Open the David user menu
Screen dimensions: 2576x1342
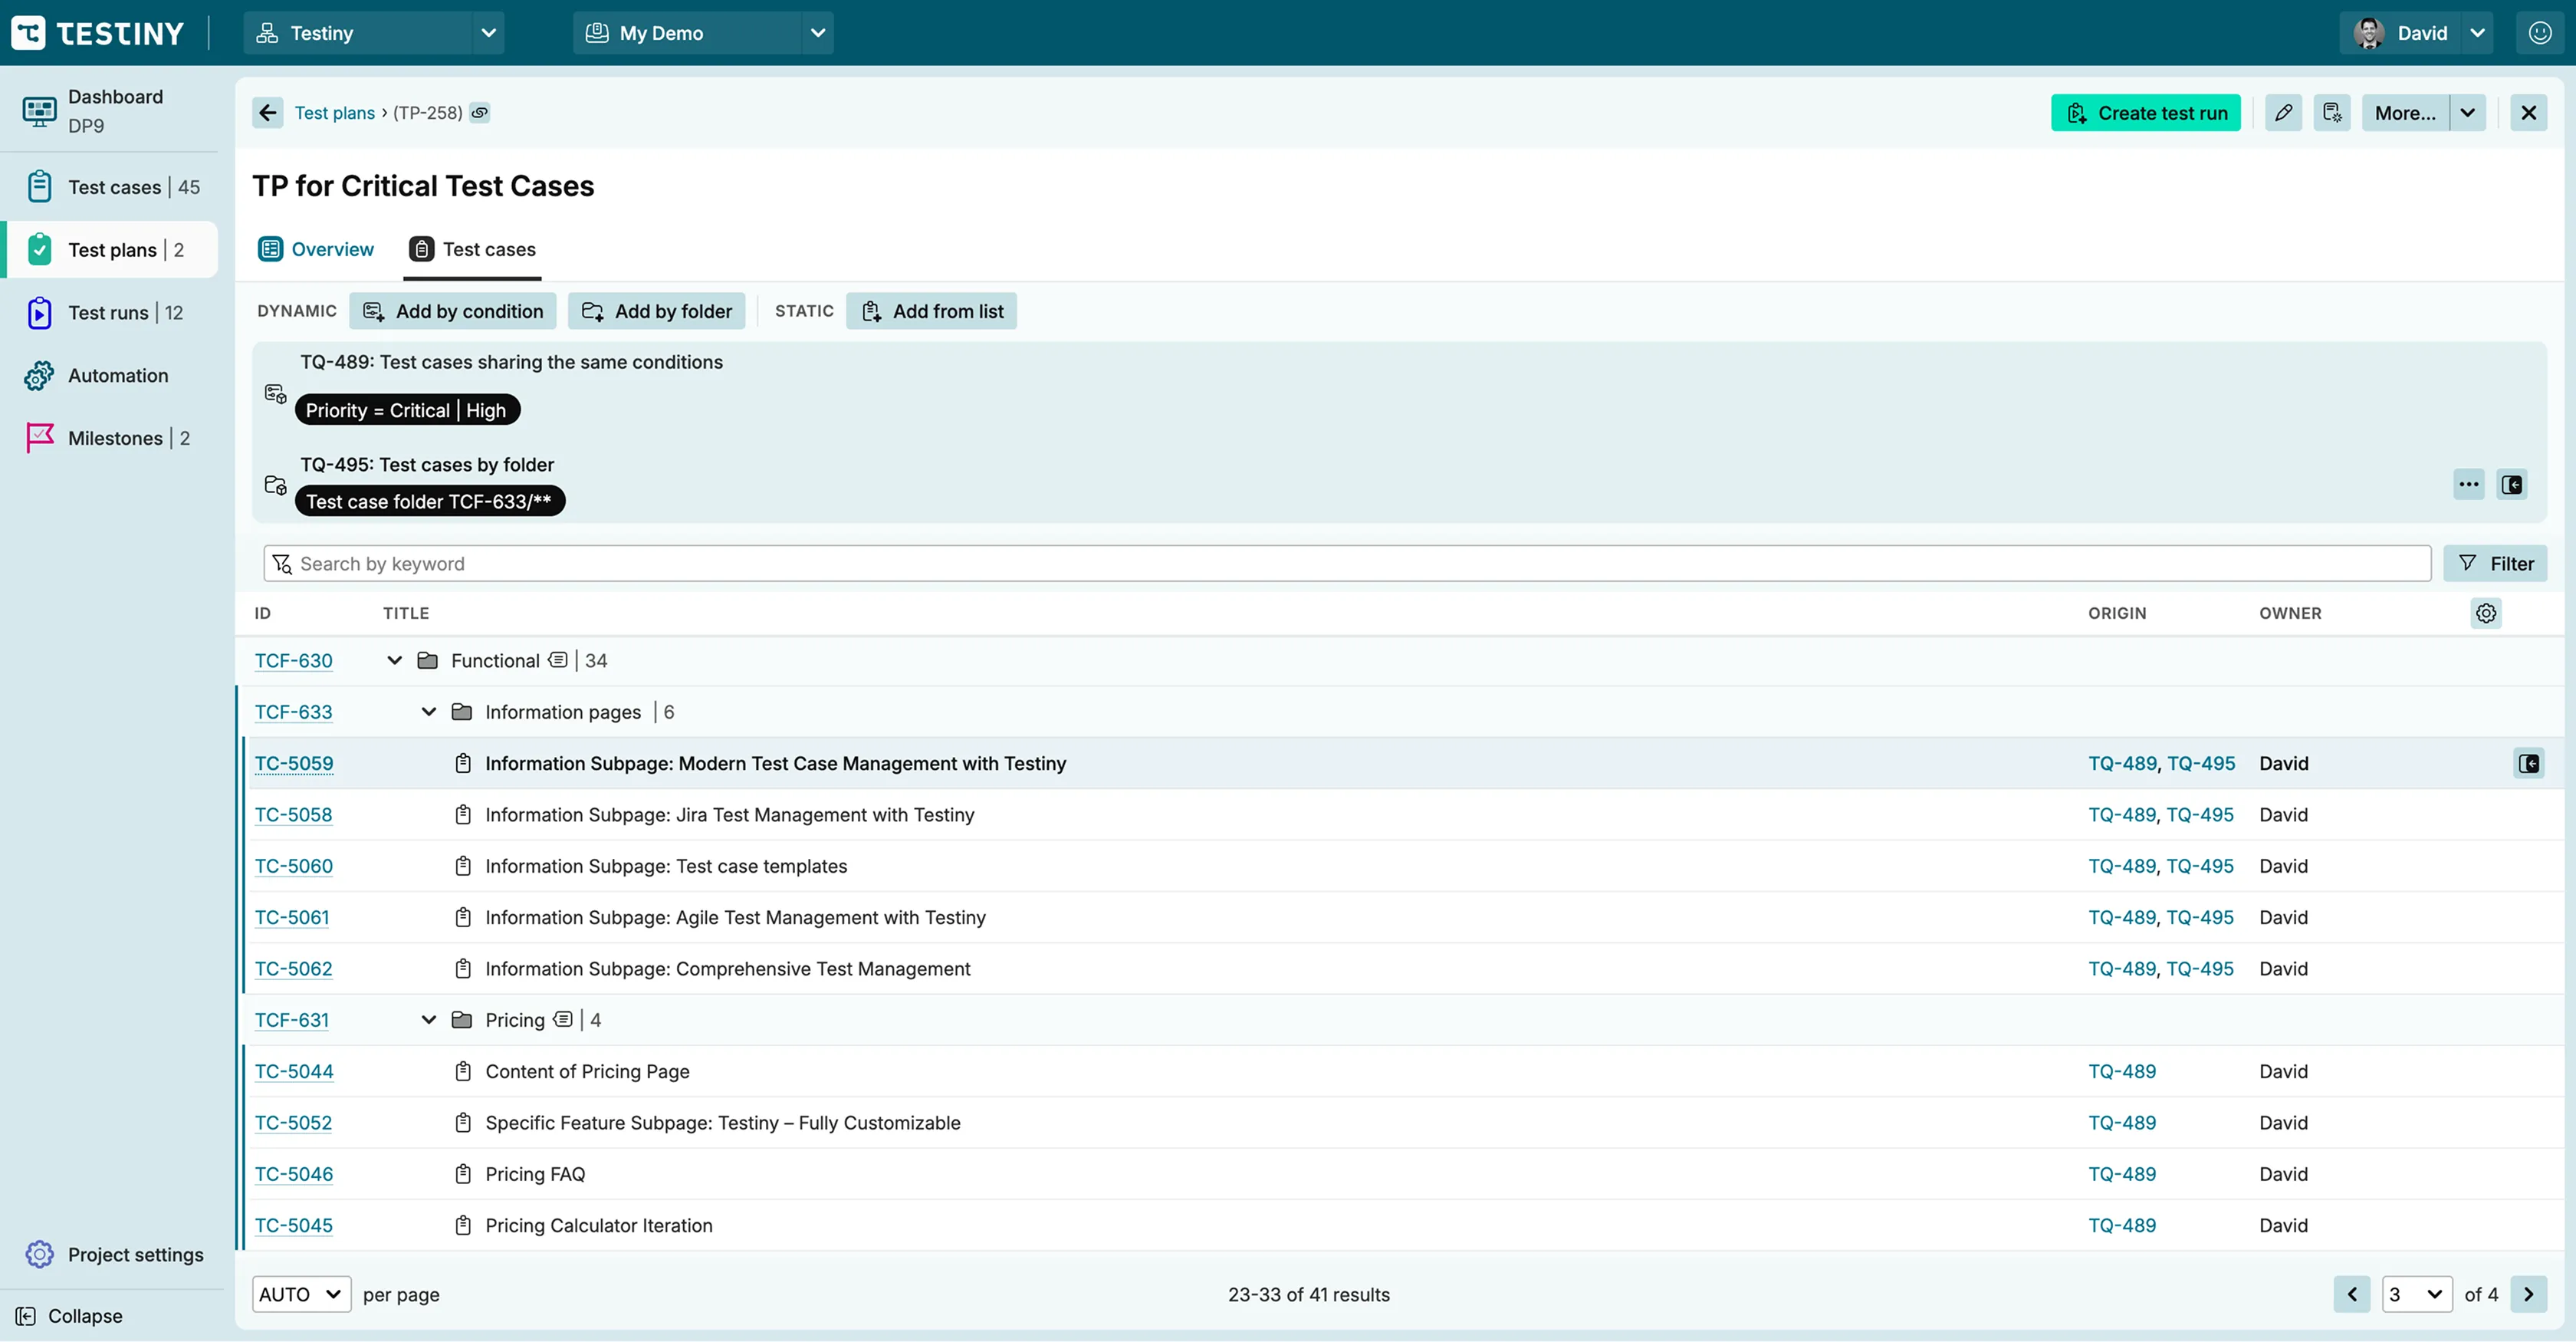coord(2415,33)
